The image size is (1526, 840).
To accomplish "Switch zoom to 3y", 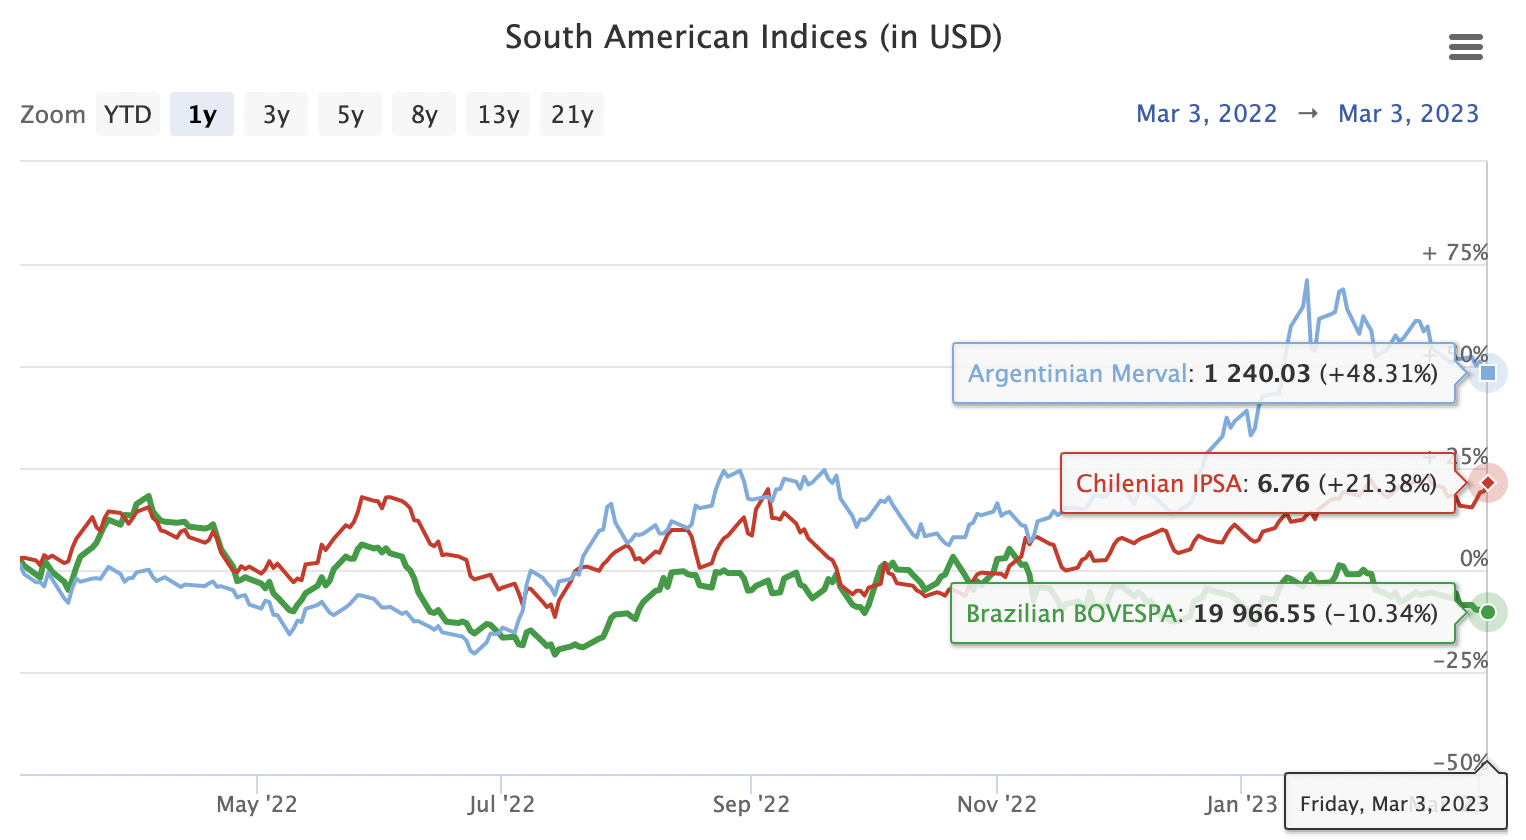I will [x=276, y=114].
